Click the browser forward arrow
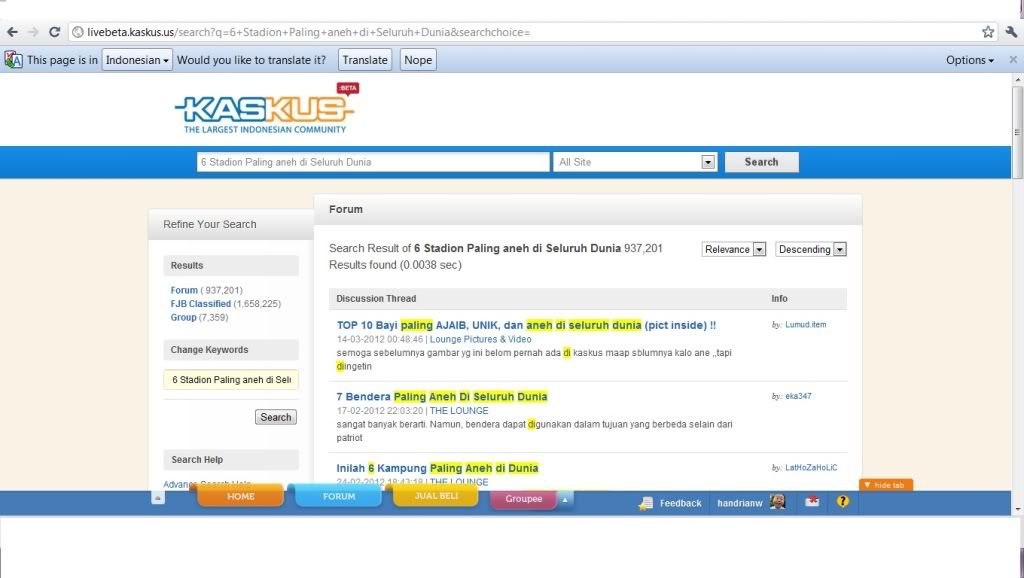Viewport: 1024px width, 578px height. pyautogui.click(x=33, y=32)
